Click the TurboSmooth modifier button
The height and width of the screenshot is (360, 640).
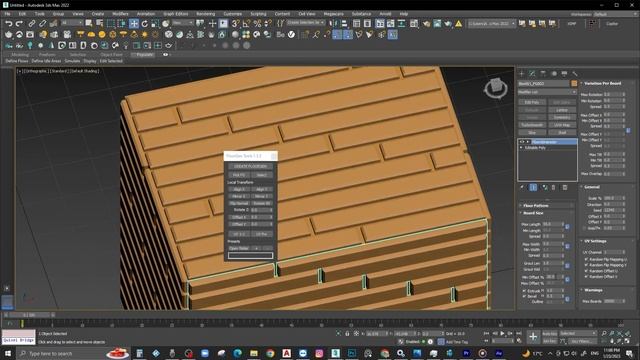click(532, 125)
